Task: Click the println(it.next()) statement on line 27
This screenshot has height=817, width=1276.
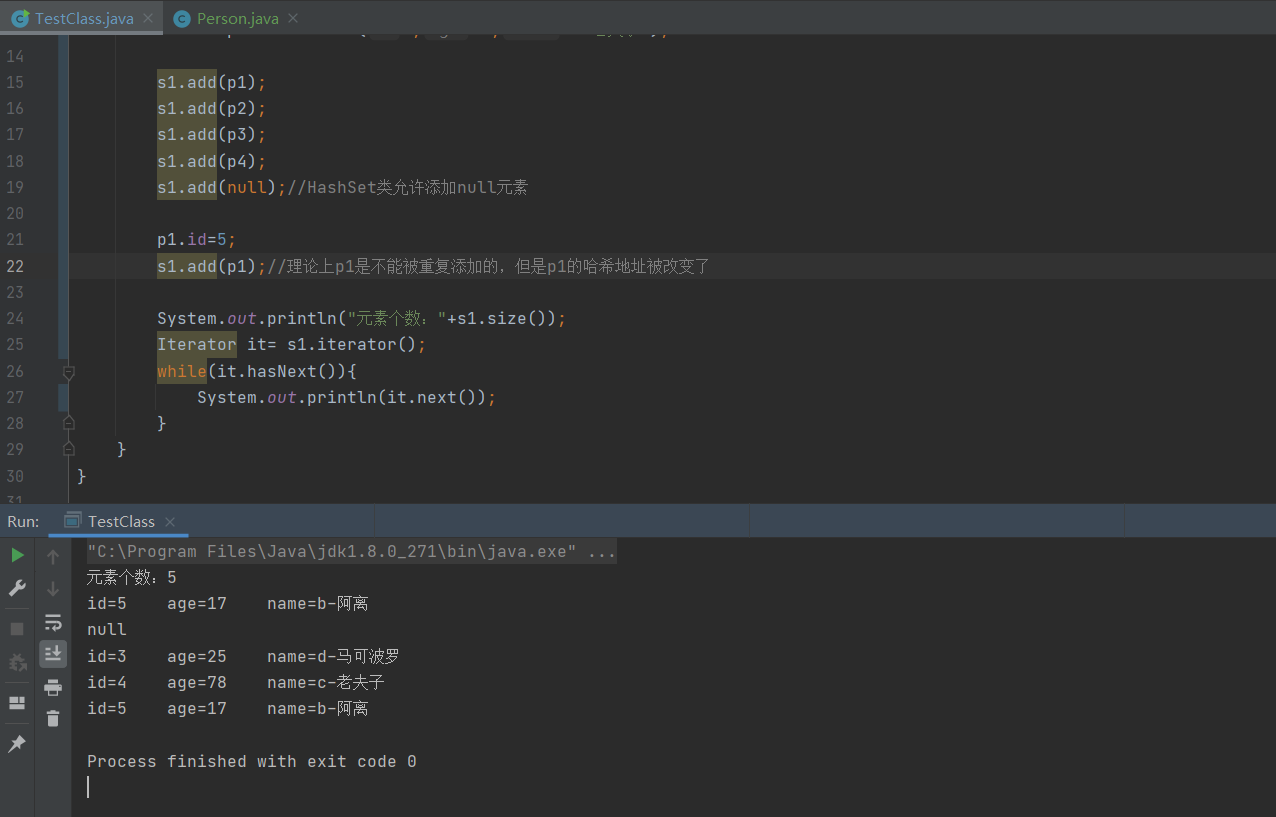Action: point(347,397)
